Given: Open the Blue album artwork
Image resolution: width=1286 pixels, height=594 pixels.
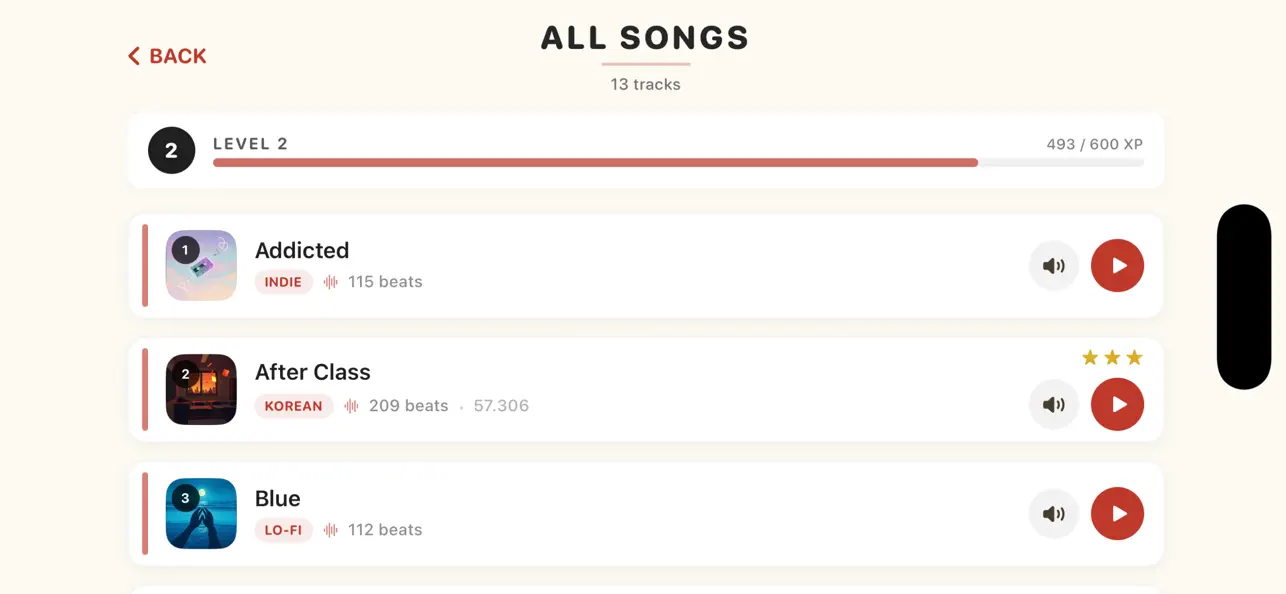Looking at the screenshot, I should tap(201, 514).
